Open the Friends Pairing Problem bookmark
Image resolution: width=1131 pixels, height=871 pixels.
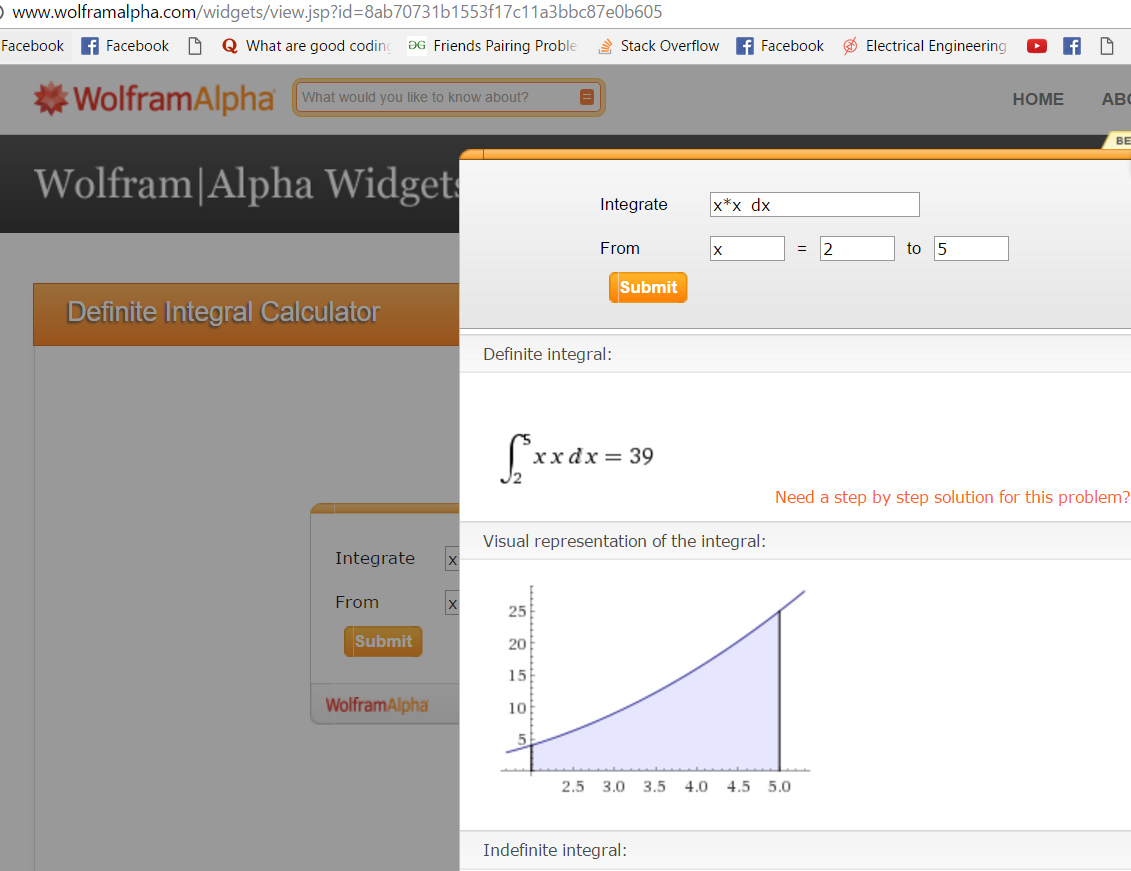pyautogui.click(x=493, y=46)
